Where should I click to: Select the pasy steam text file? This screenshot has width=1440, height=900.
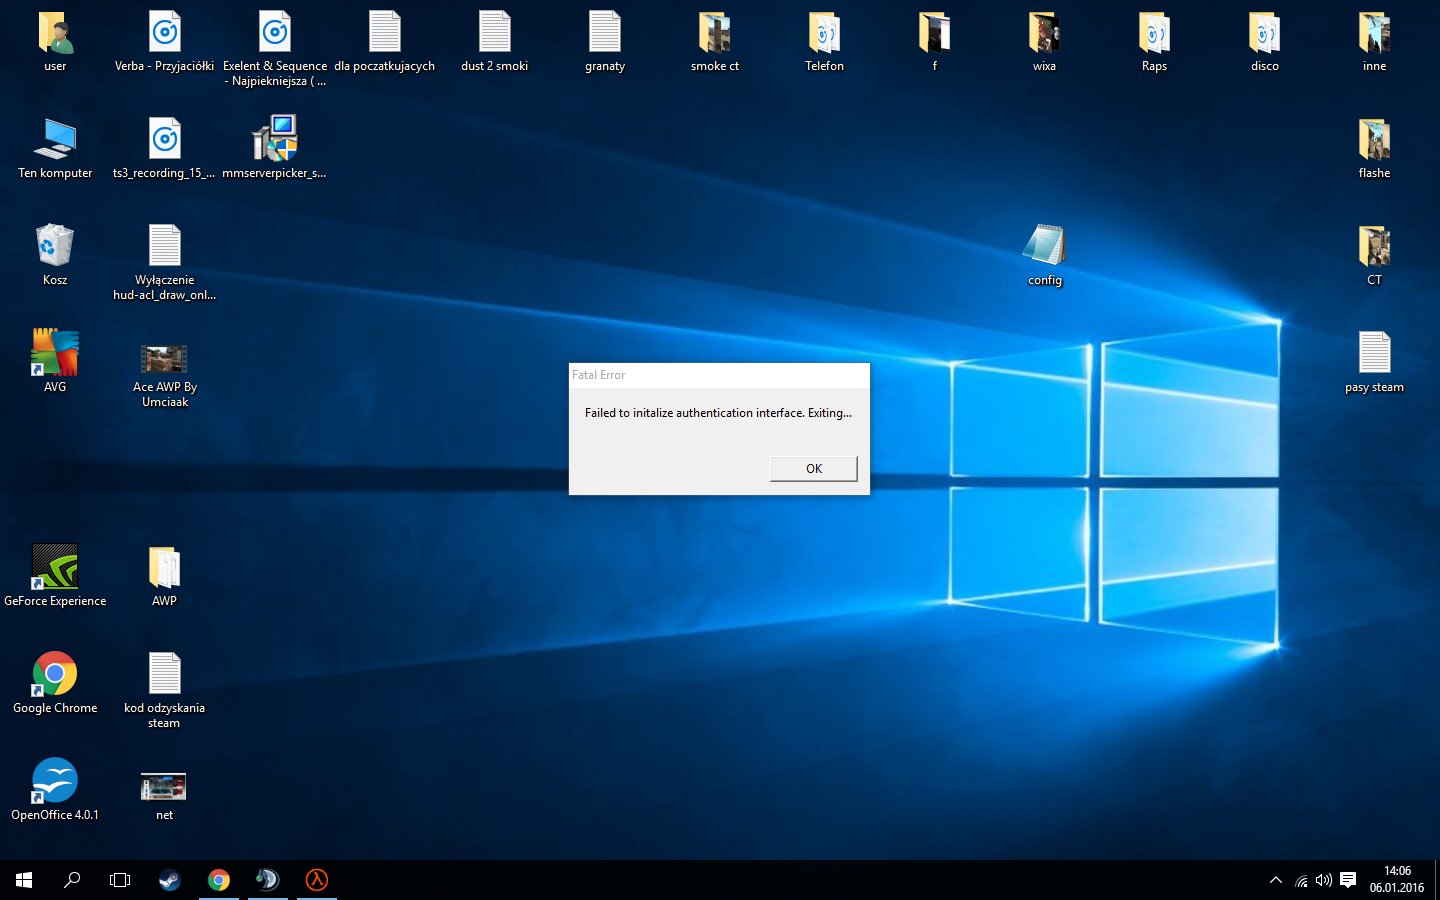point(1374,362)
